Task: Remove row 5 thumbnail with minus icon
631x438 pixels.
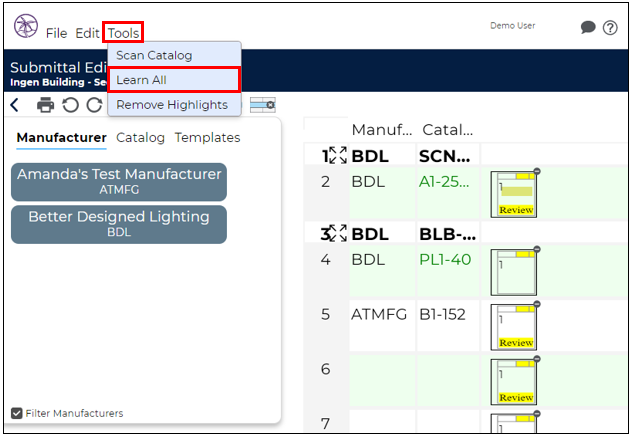Action: click(x=537, y=304)
